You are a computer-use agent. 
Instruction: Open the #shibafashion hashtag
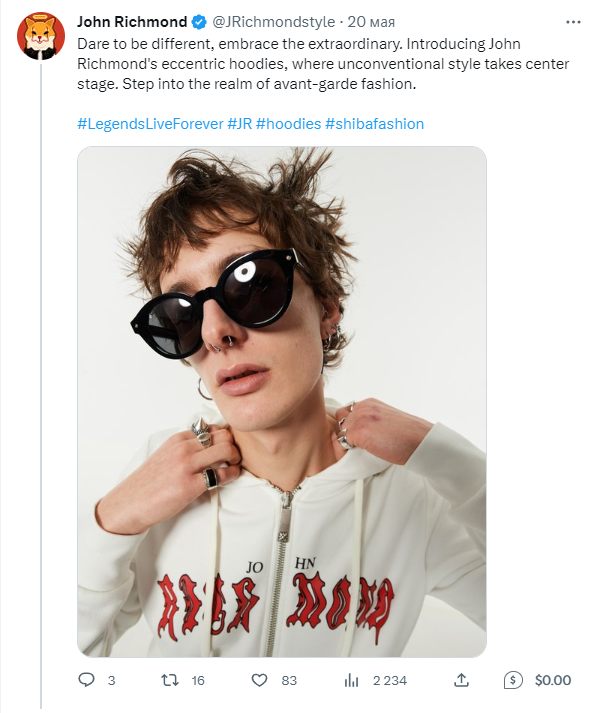click(374, 124)
